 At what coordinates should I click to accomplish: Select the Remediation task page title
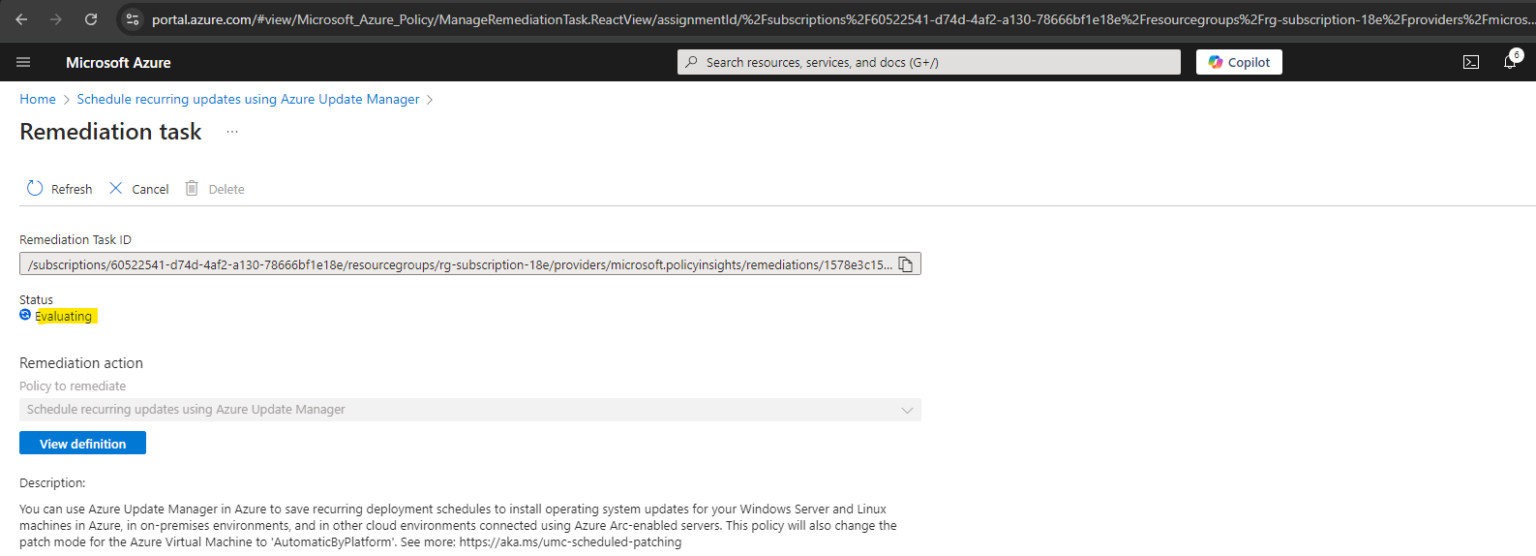[x=111, y=132]
